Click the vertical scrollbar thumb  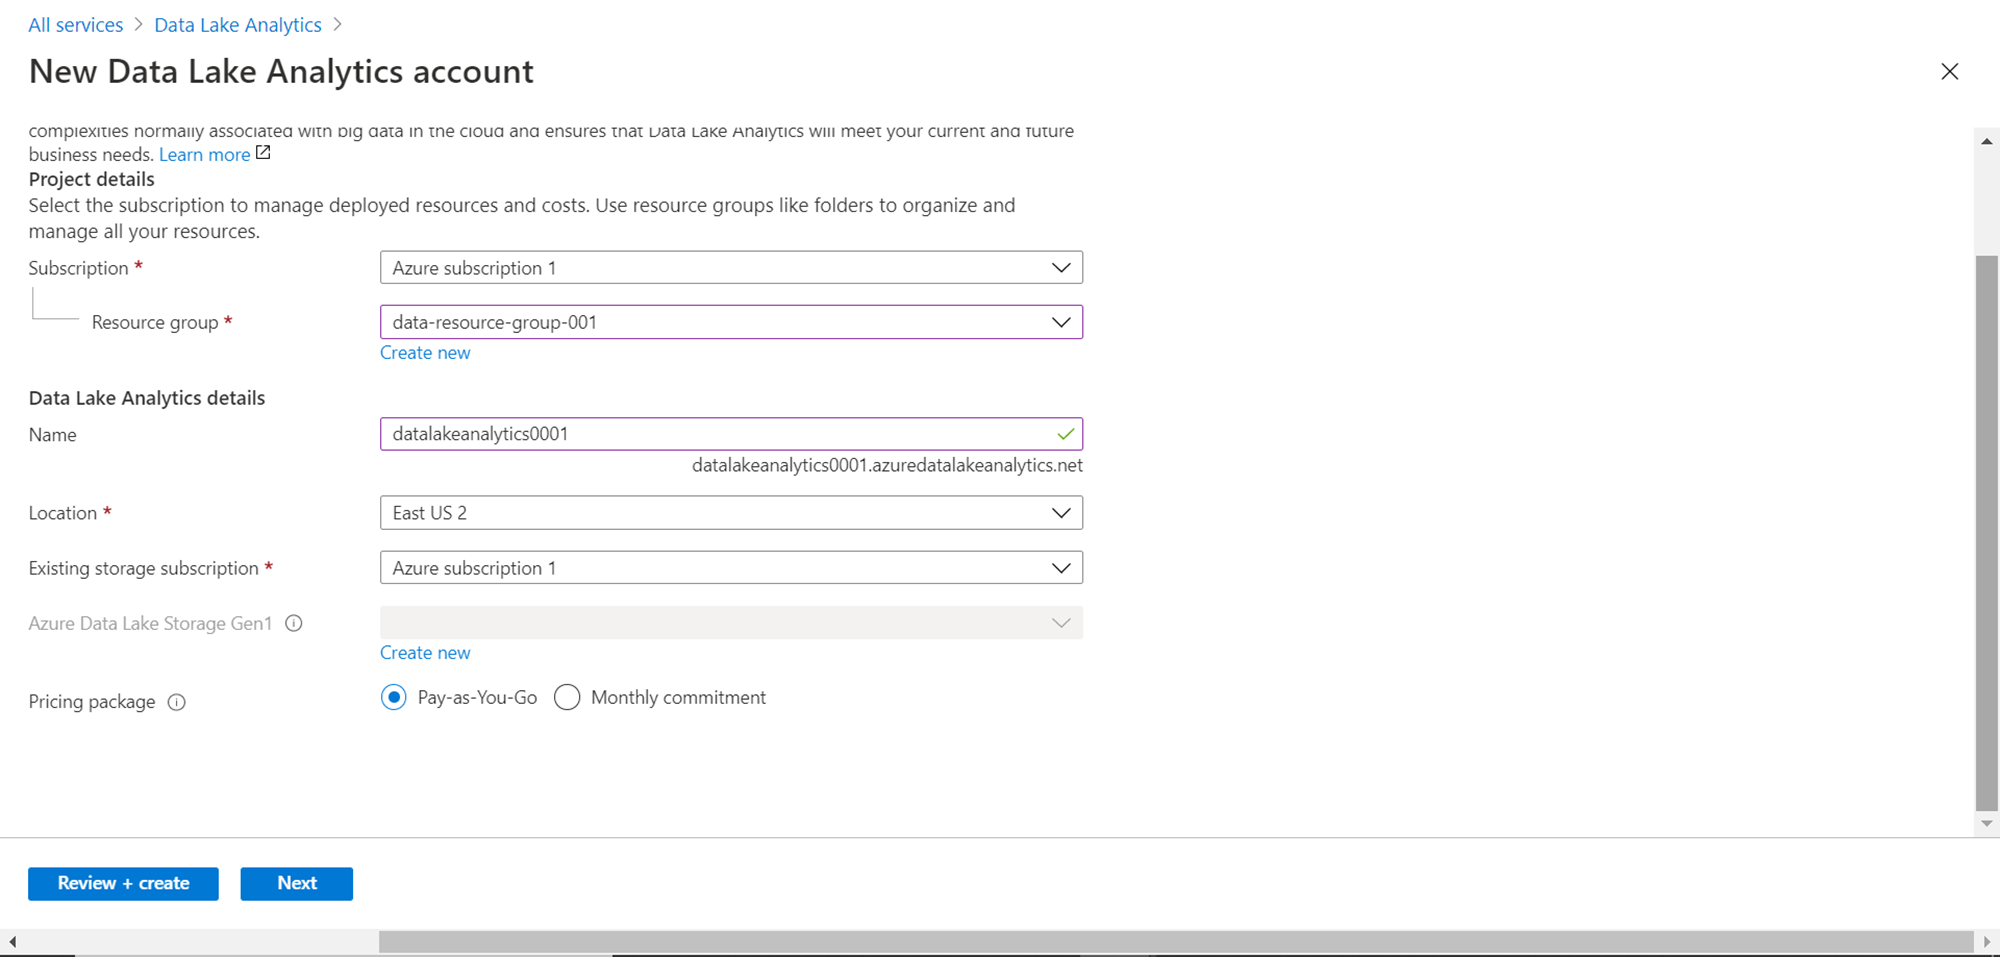(x=1986, y=530)
